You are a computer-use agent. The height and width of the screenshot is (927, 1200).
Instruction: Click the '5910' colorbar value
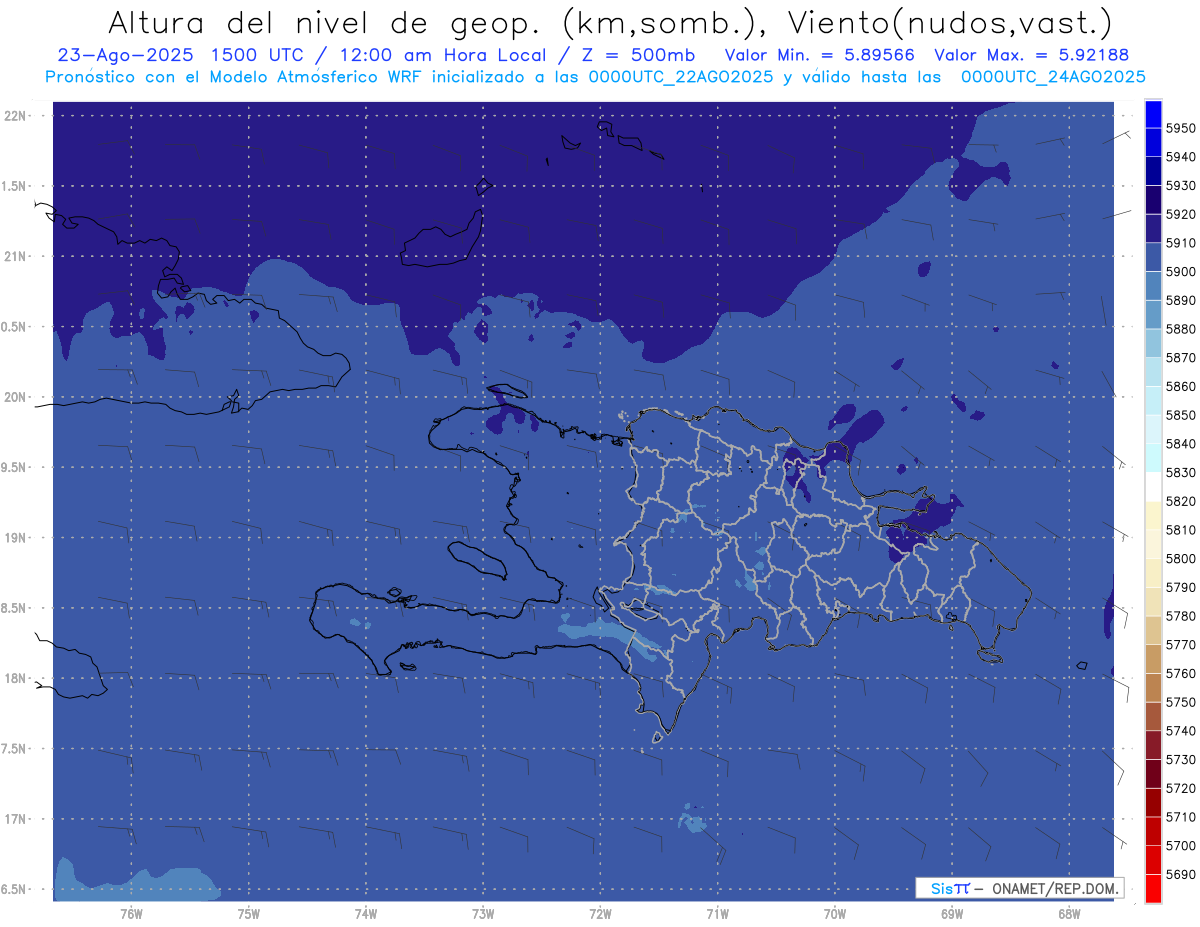pyautogui.click(x=1181, y=243)
